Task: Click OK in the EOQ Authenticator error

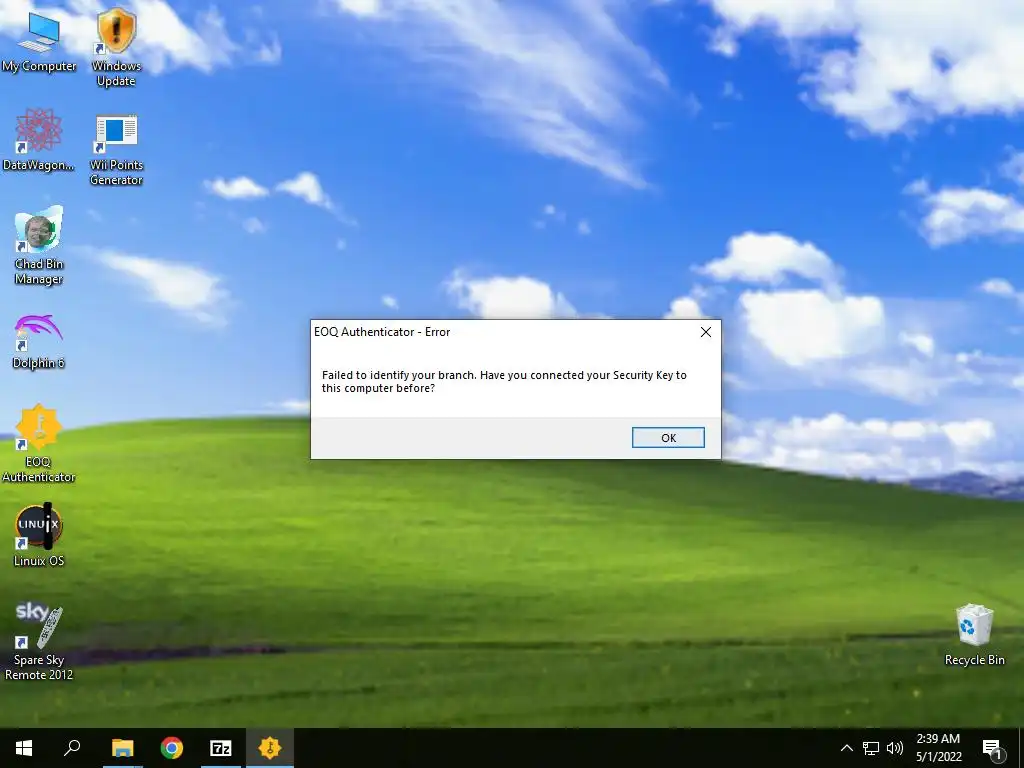Action: coord(668,438)
